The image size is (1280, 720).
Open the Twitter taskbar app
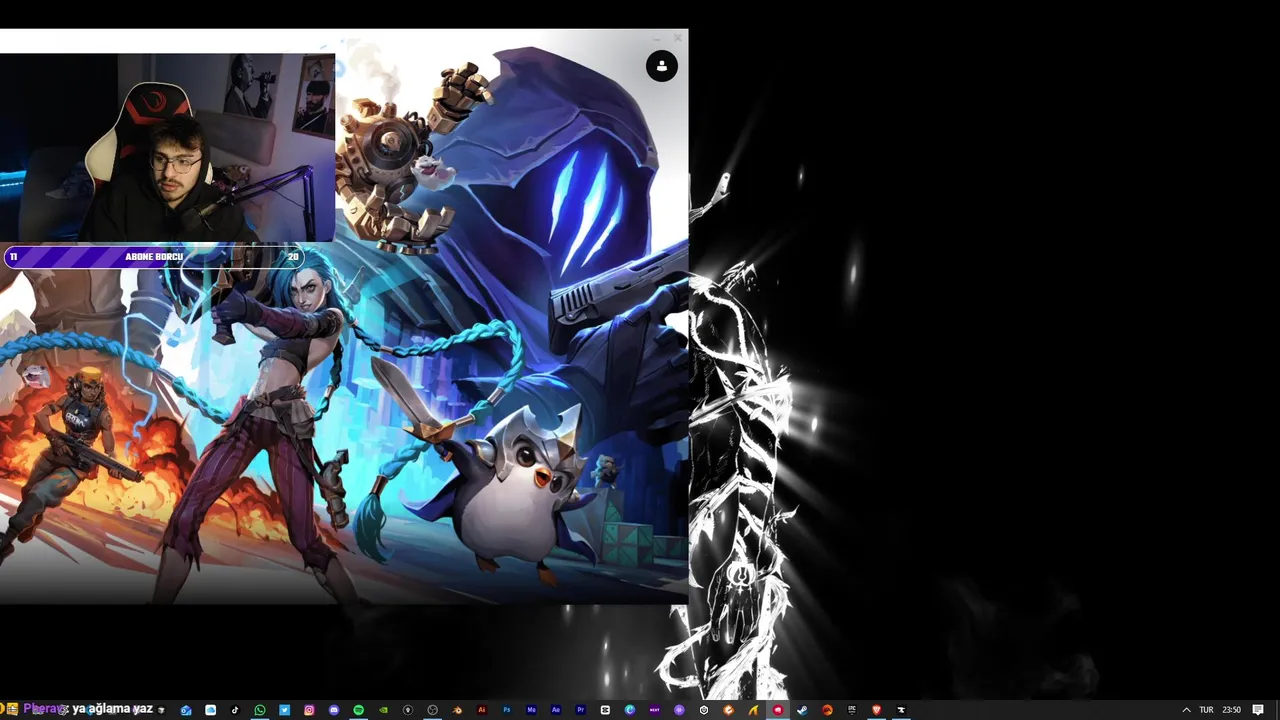[x=284, y=710]
